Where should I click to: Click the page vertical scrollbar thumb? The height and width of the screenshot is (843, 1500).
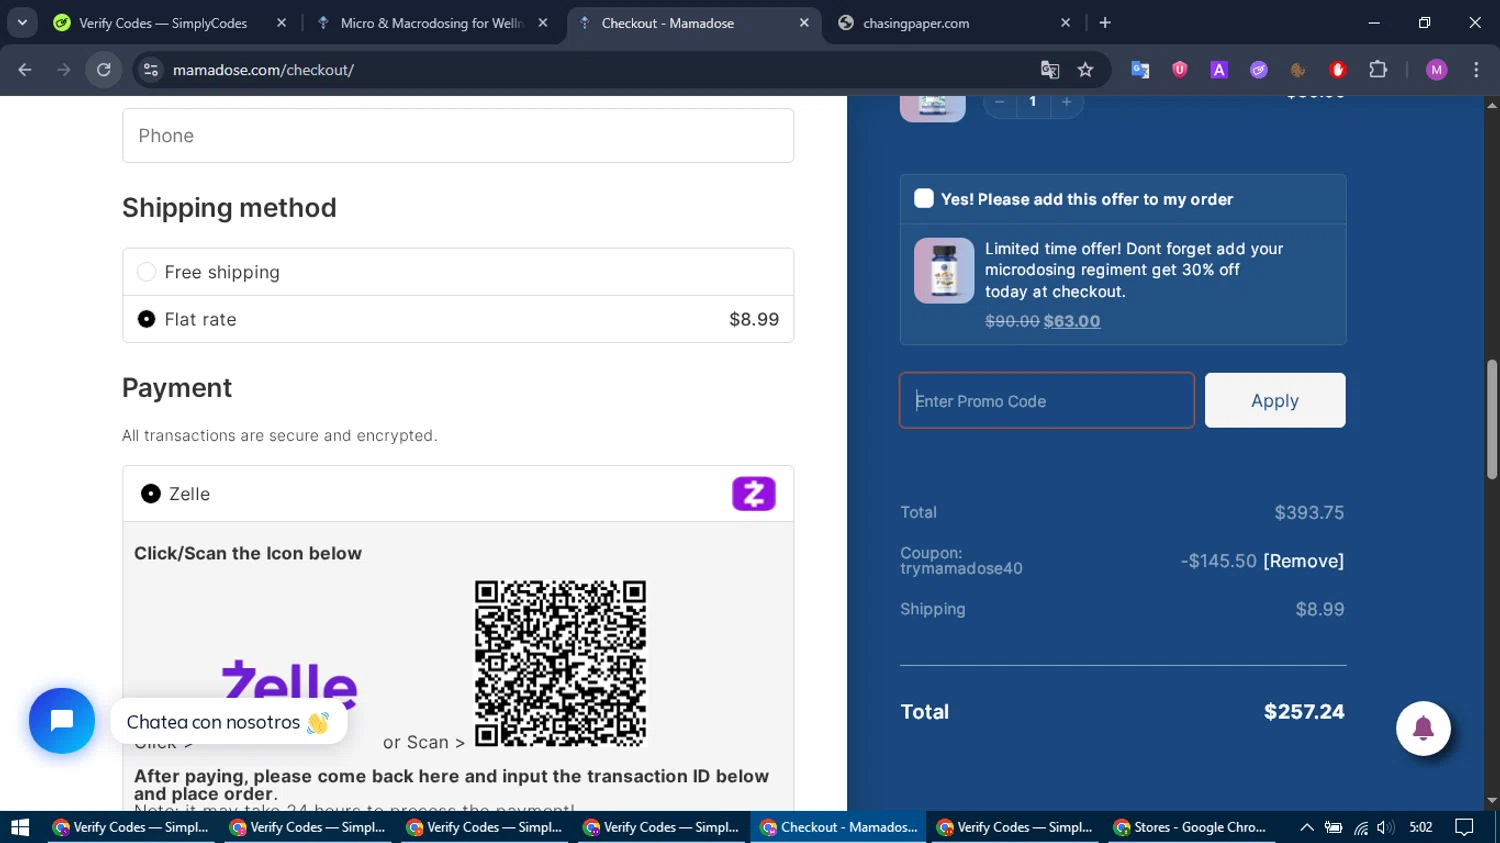(1492, 419)
